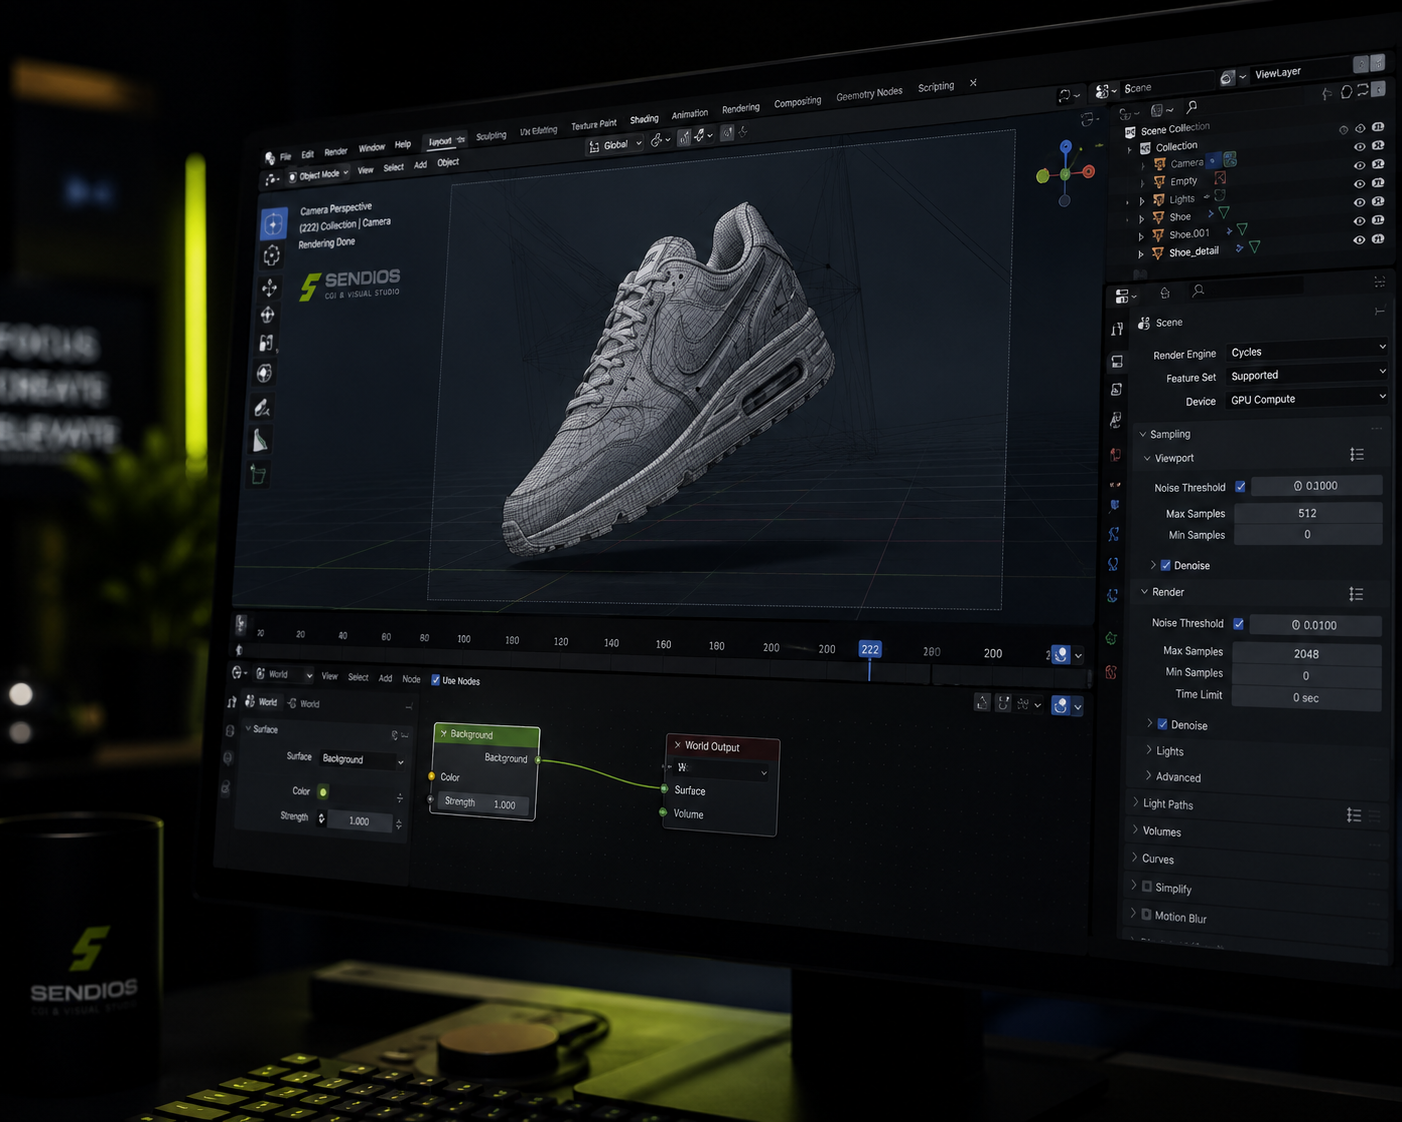Click the Blender logo icon
This screenshot has height=1122, width=1402.
pyautogui.click(x=269, y=158)
